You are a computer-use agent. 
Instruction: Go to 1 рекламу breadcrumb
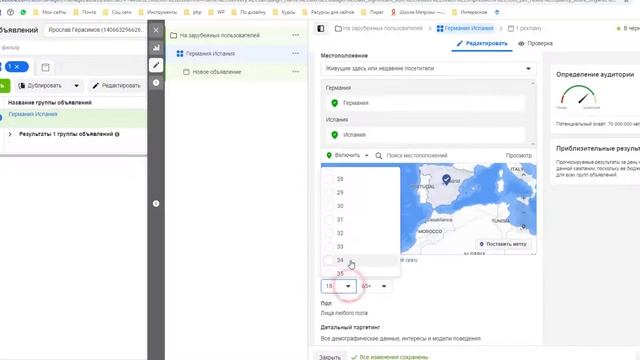525,29
